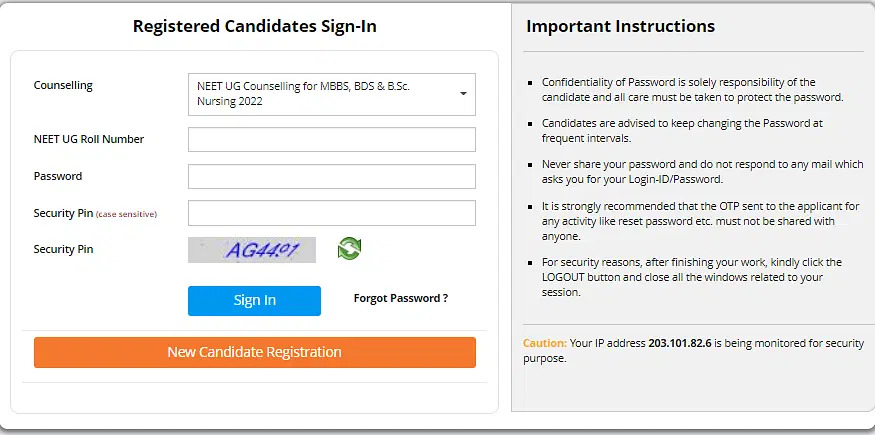Click the captcha image AG44
This screenshot has width=875, height=435.
coord(252,250)
